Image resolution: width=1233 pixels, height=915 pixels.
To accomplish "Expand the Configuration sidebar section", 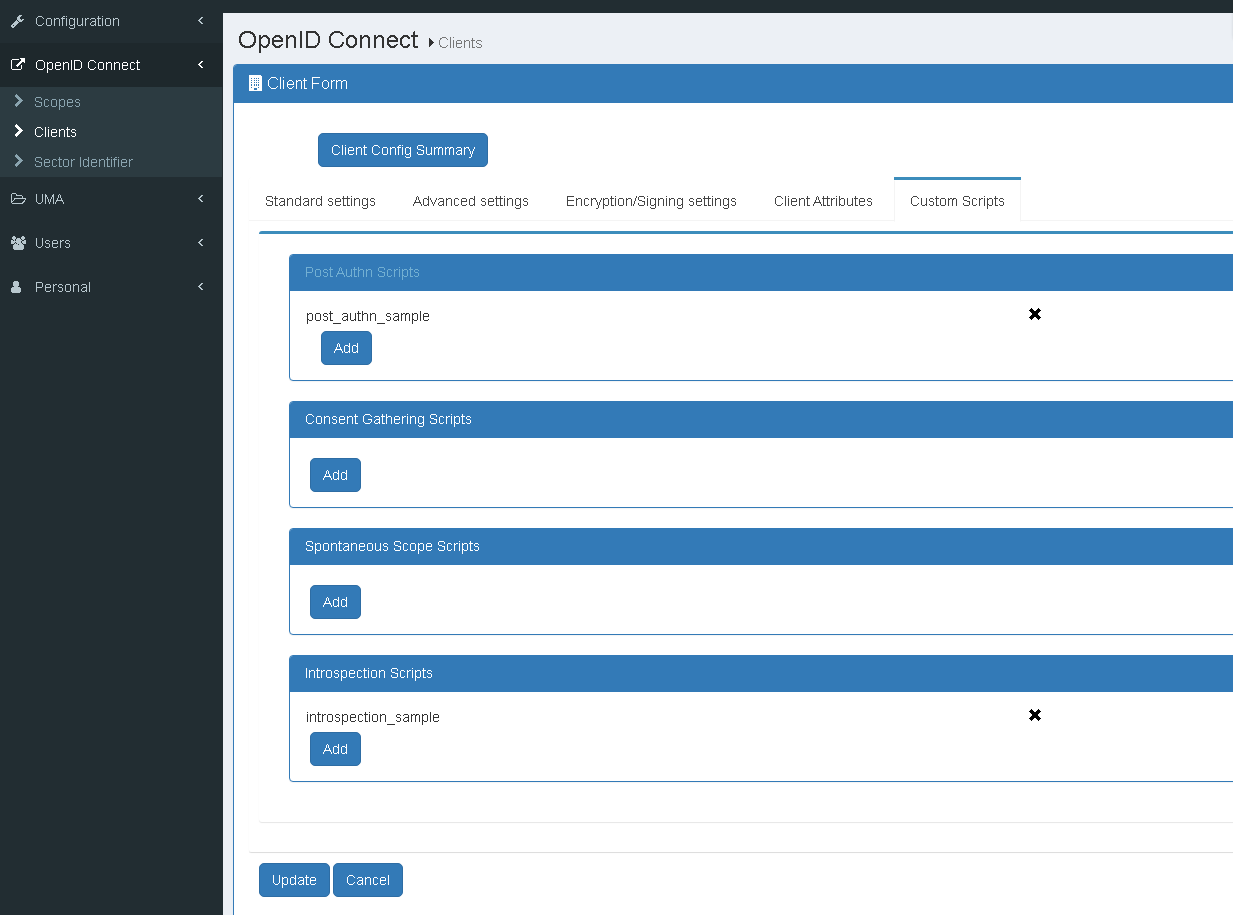I will click(x=200, y=21).
